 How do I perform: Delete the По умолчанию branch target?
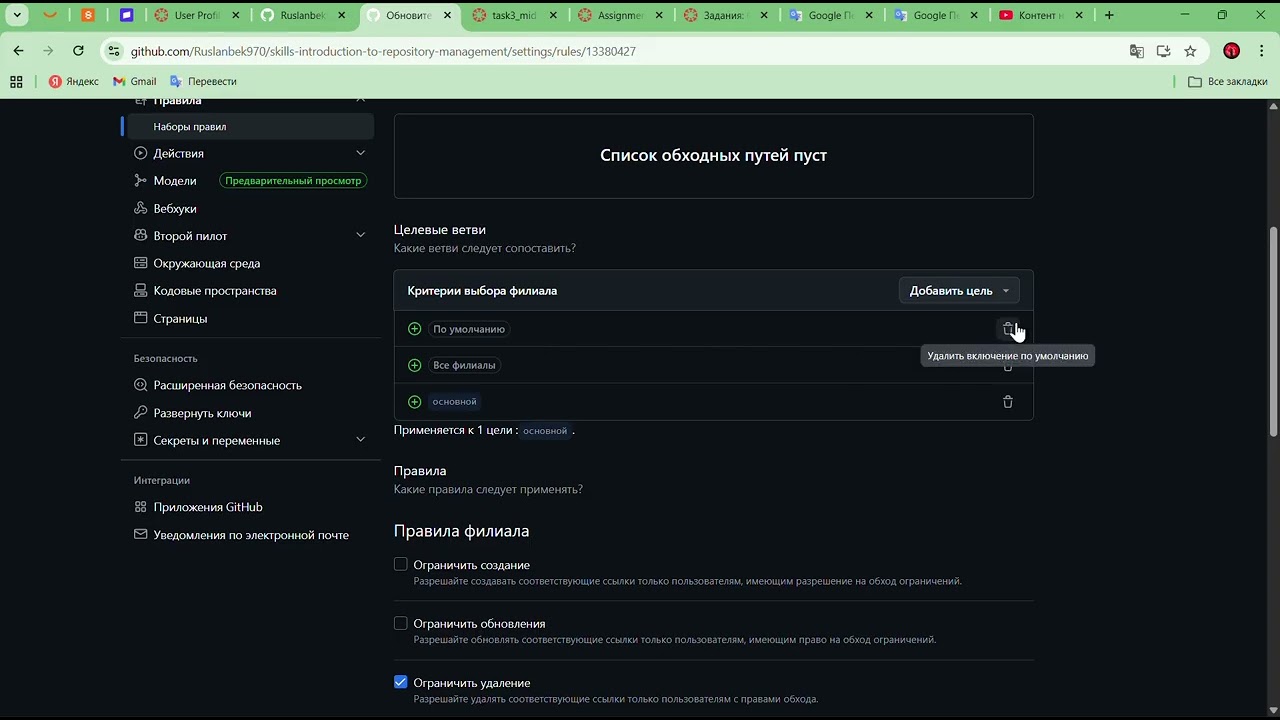click(1008, 329)
